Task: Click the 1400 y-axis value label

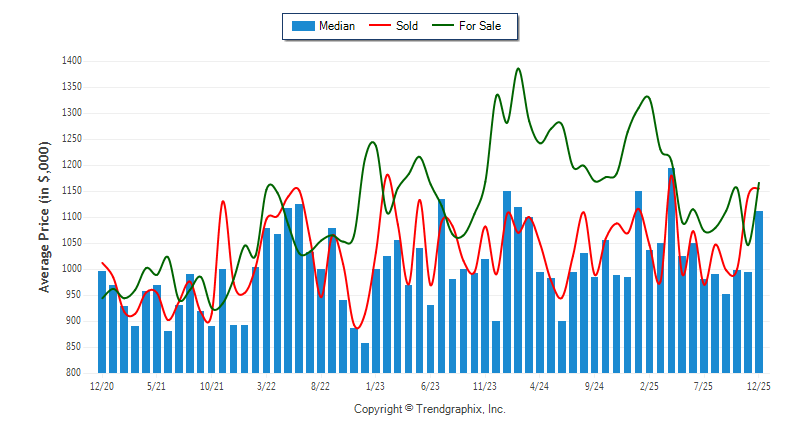Action: coord(70,61)
